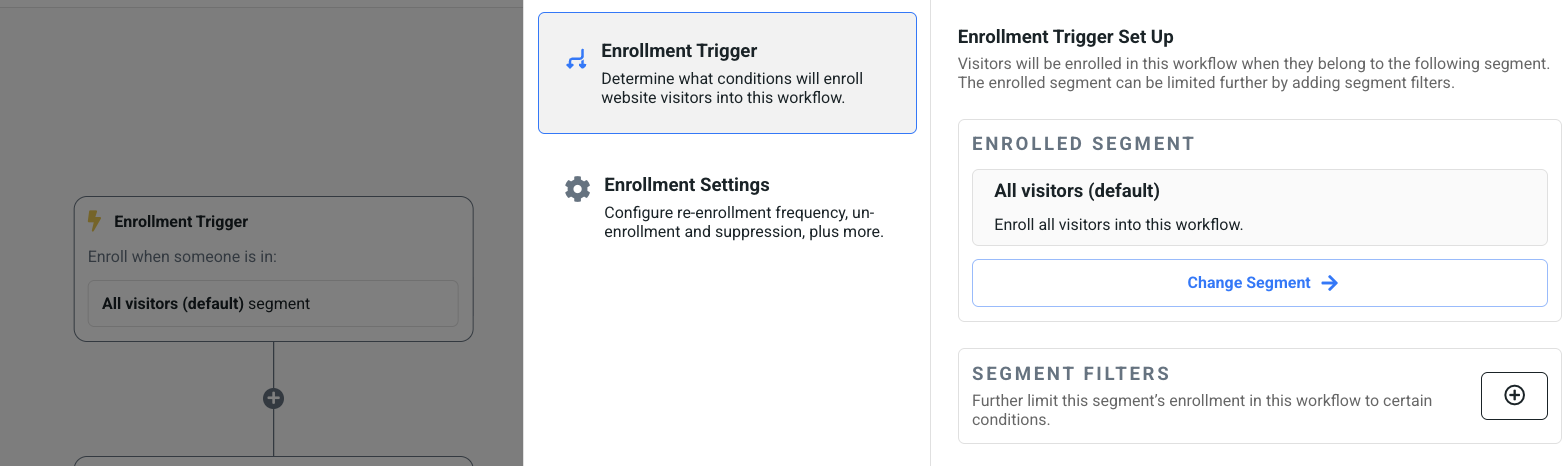This screenshot has width=1566, height=466.
Task: Open the Enrollment Trigger node title on the canvas
Action: click(x=181, y=222)
